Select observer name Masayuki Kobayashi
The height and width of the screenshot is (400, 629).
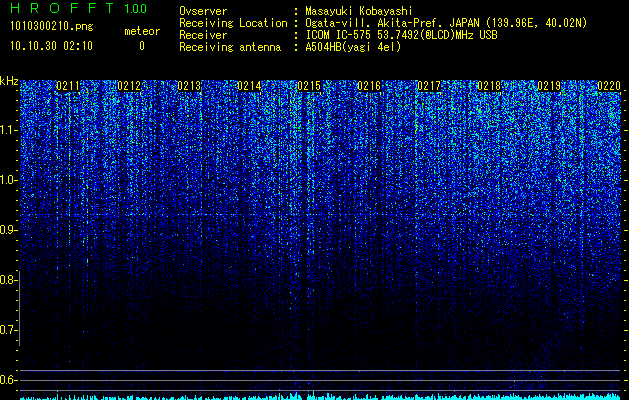point(359,11)
